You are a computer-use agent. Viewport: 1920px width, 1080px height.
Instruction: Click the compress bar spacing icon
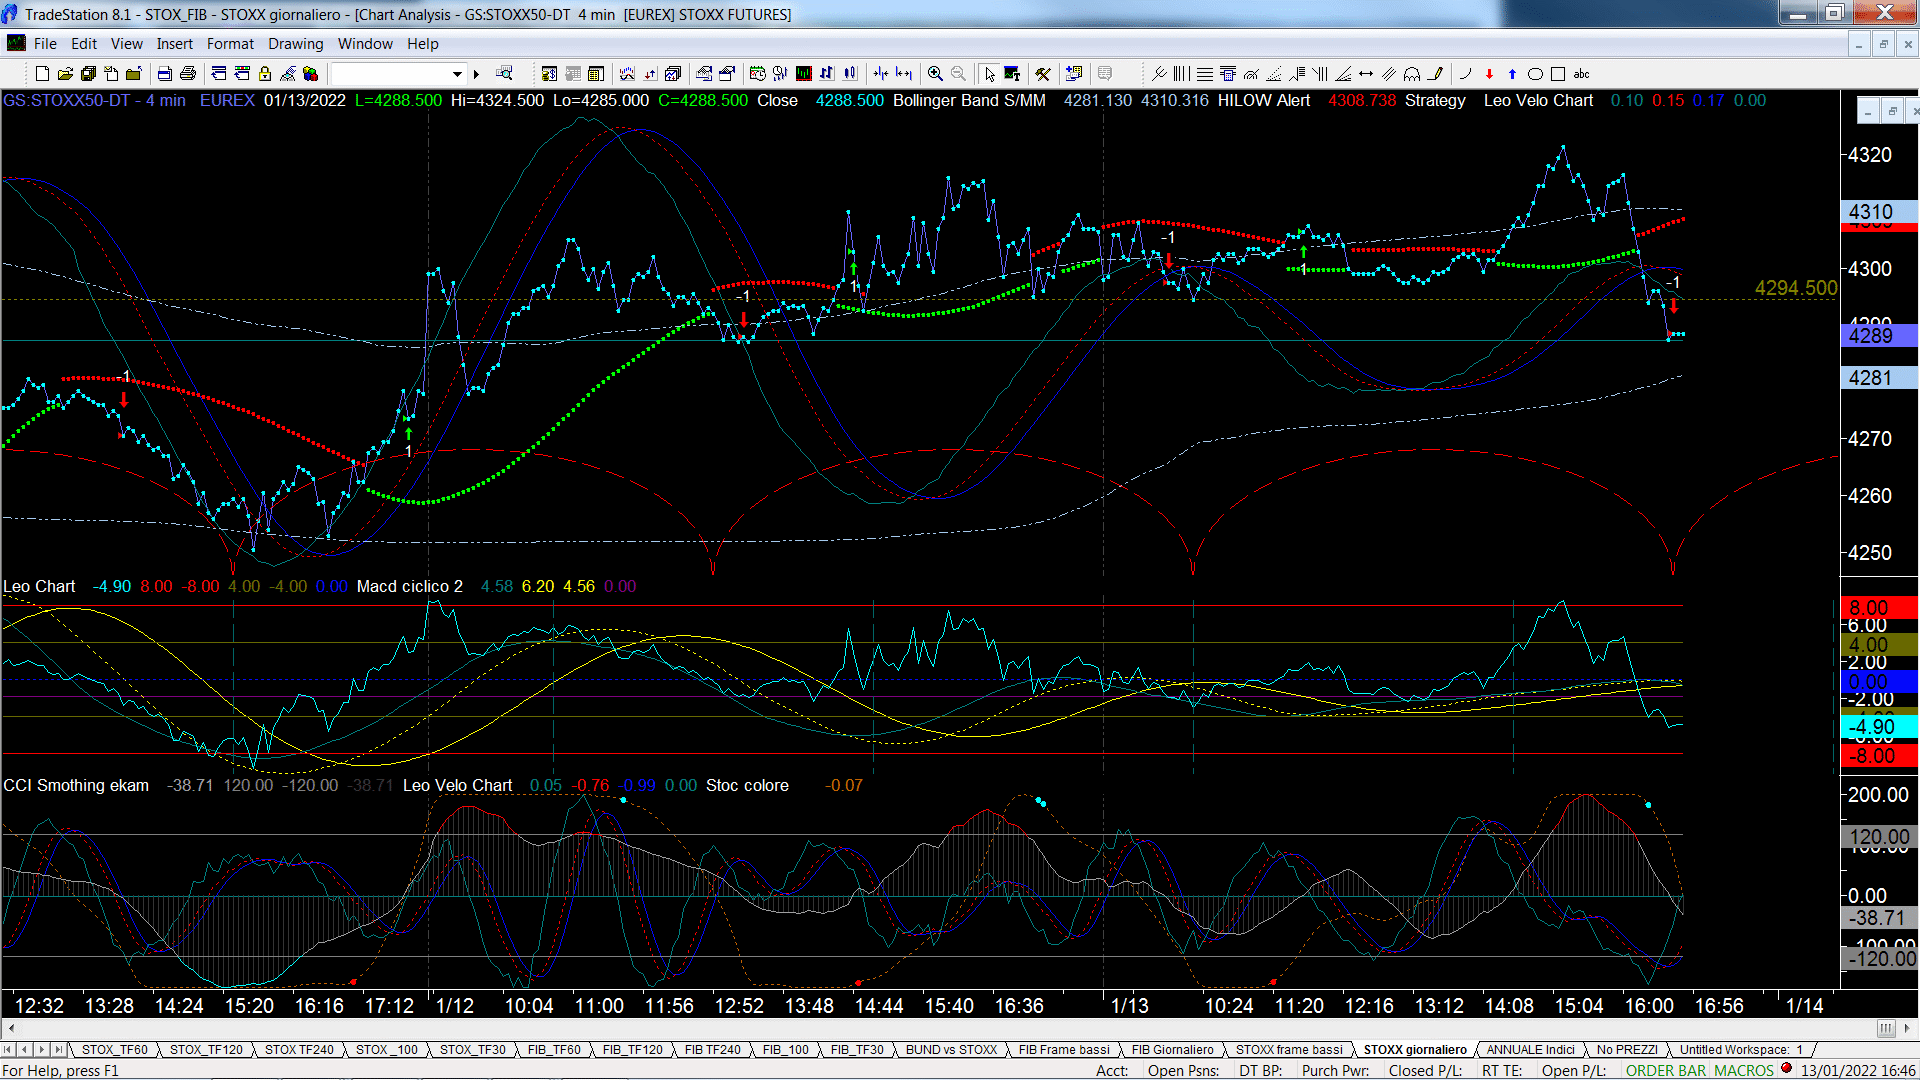[x=880, y=73]
